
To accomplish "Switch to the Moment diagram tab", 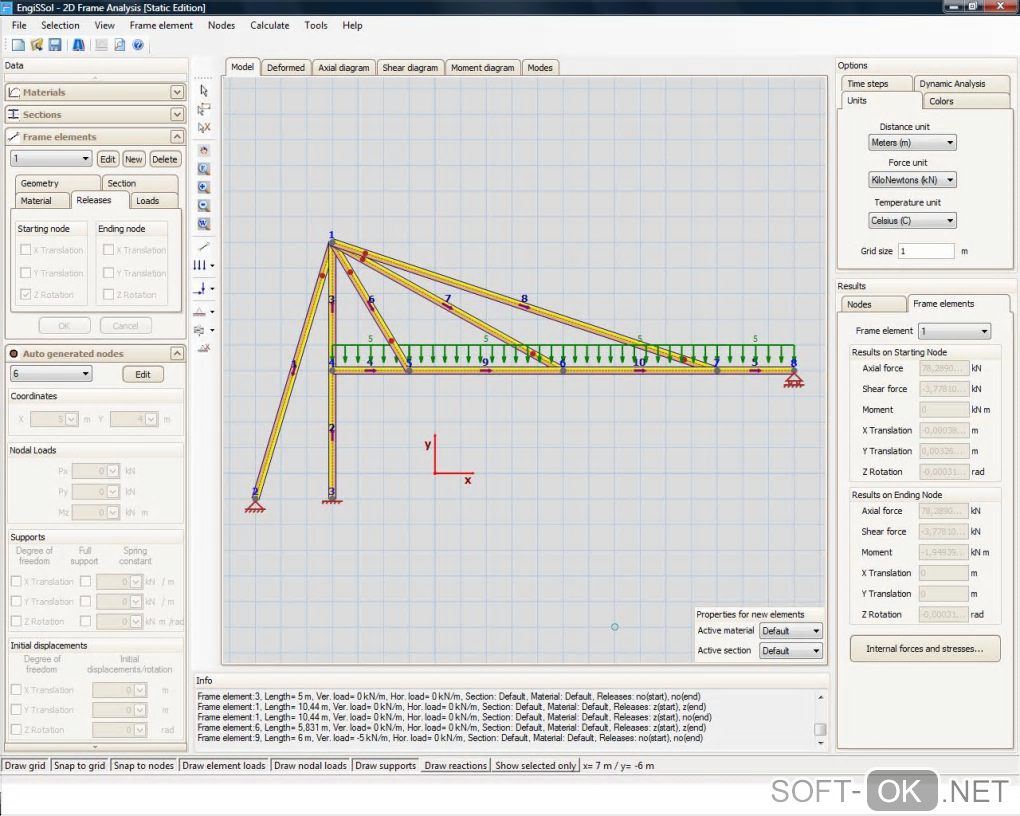I will click(x=483, y=68).
